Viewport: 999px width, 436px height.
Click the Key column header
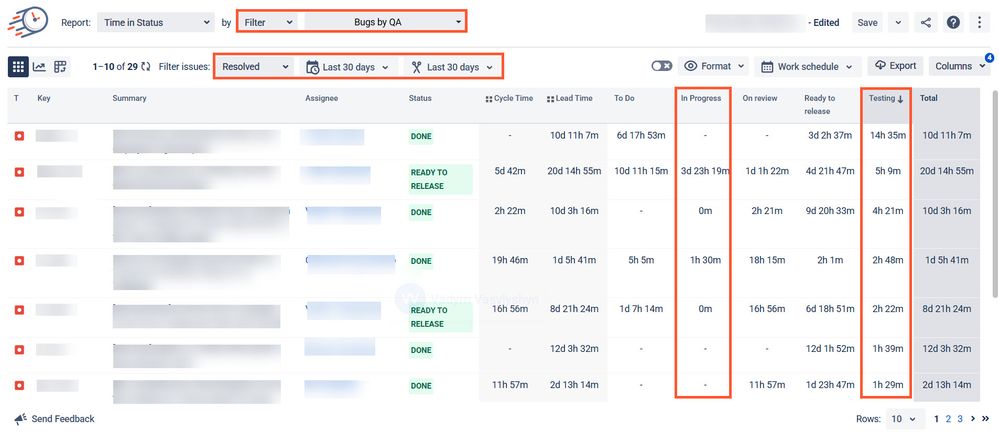pyautogui.click(x=43, y=98)
